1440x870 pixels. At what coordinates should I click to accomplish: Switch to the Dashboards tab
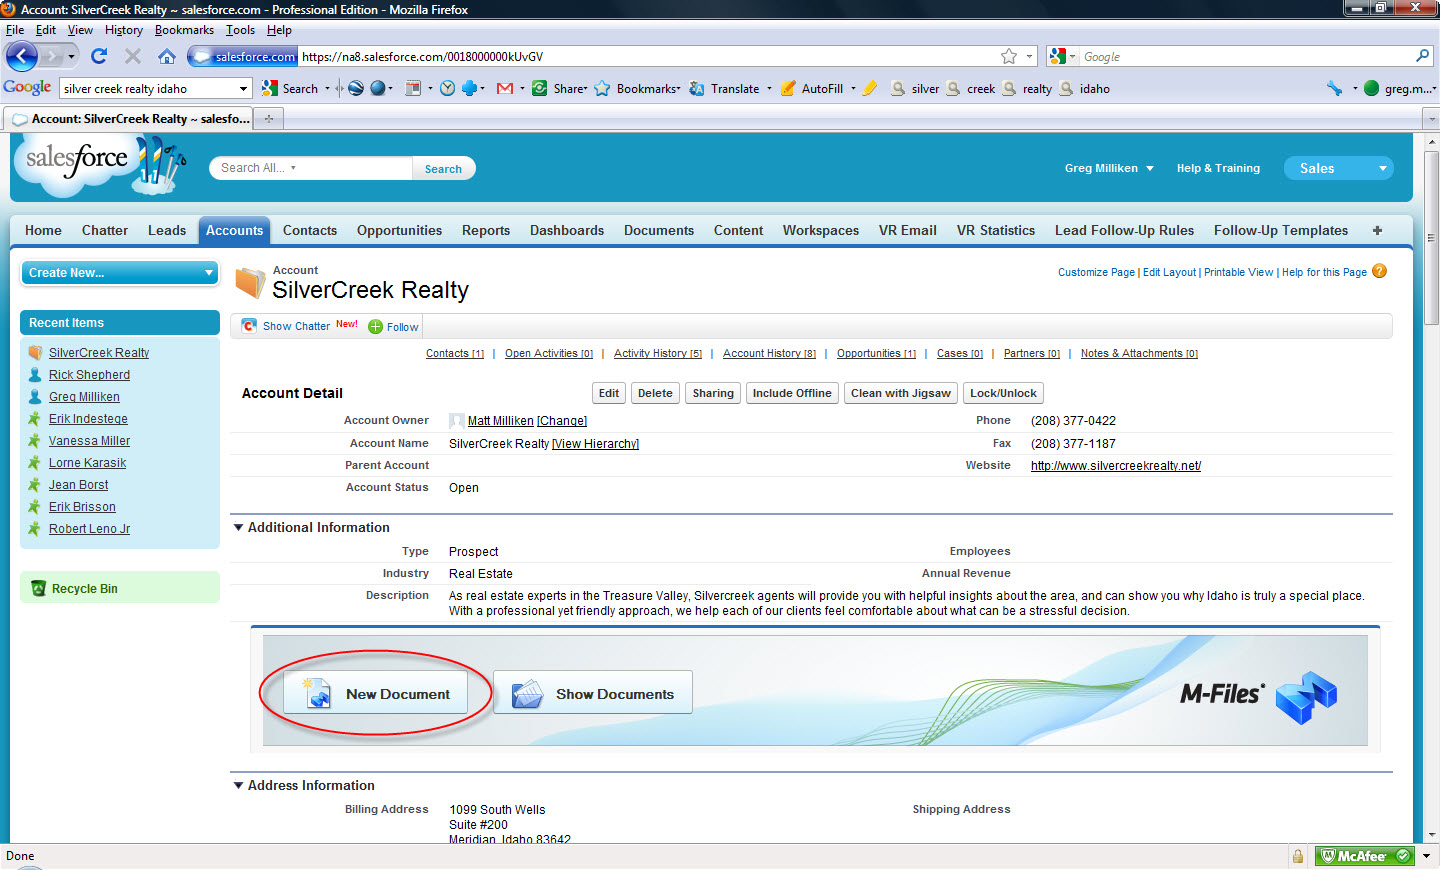tap(567, 230)
